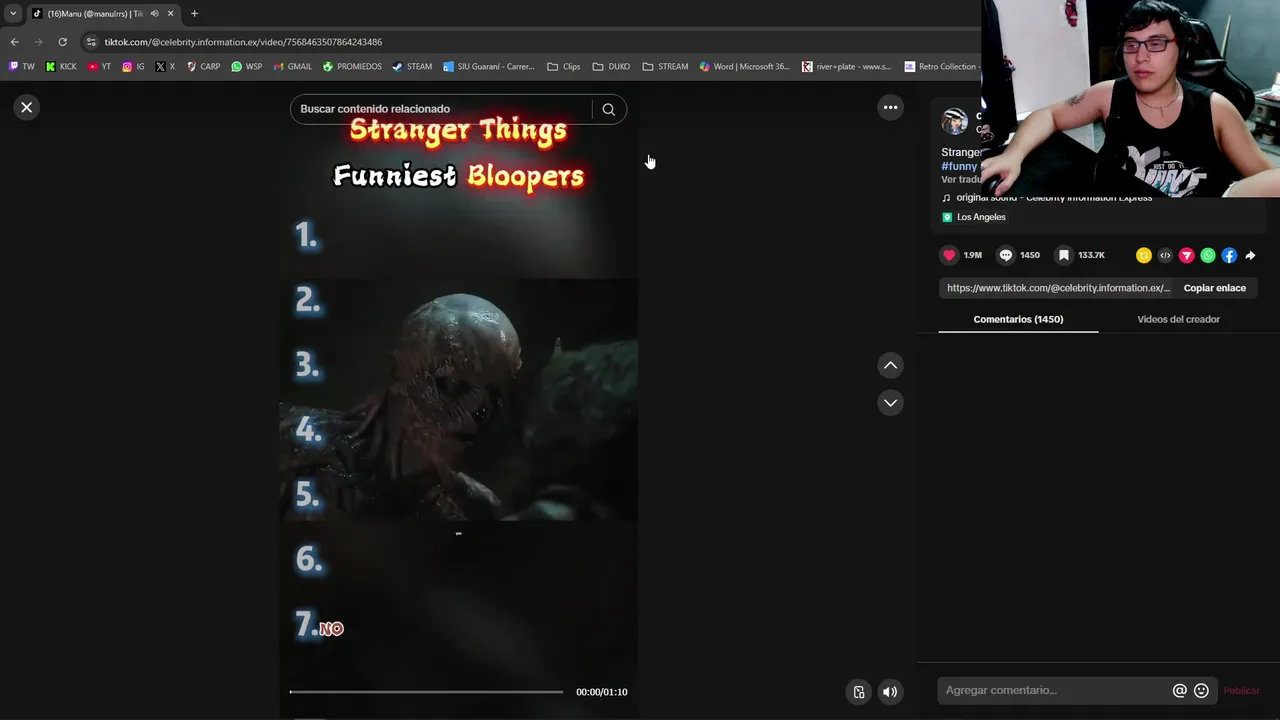Close the TikTok browser tab

(170, 14)
